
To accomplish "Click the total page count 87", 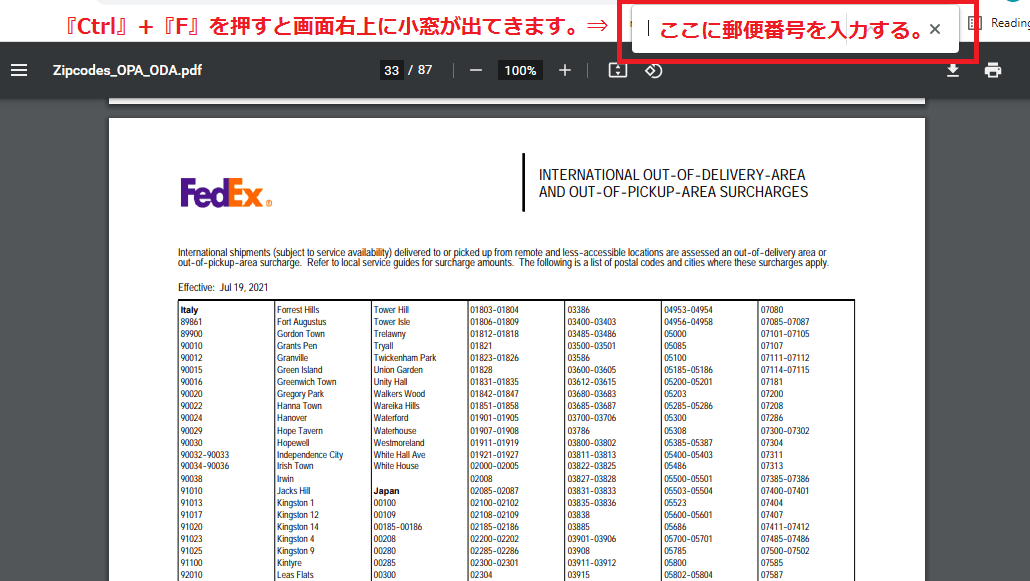I will 425,70.
